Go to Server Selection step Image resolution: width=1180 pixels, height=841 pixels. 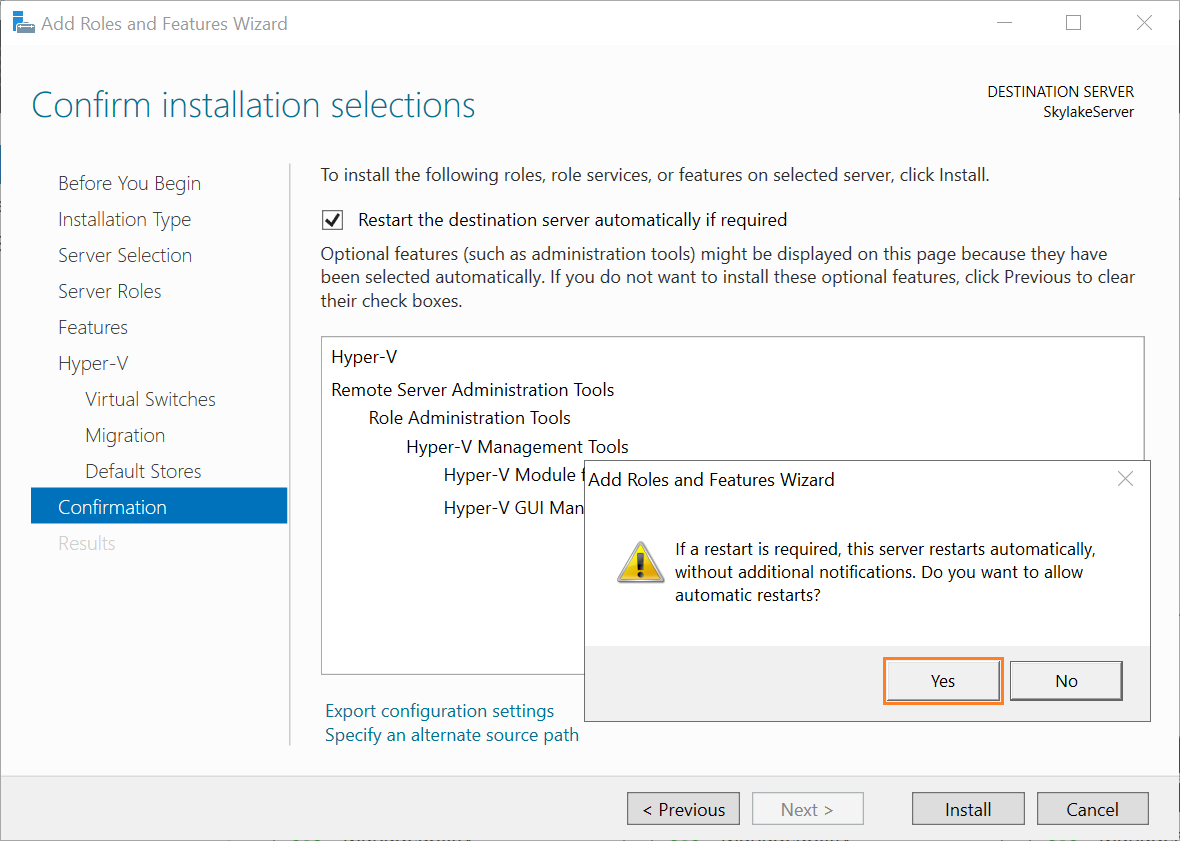pos(125,255)
